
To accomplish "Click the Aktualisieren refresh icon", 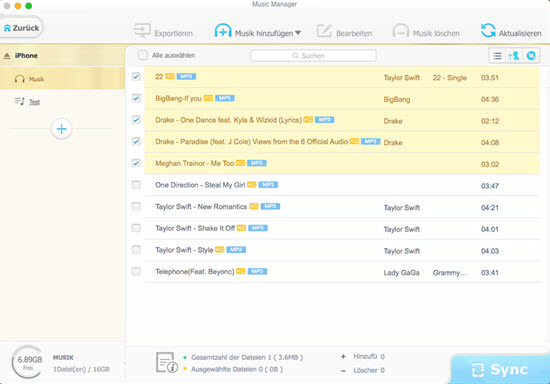I will tap(488, 30).
